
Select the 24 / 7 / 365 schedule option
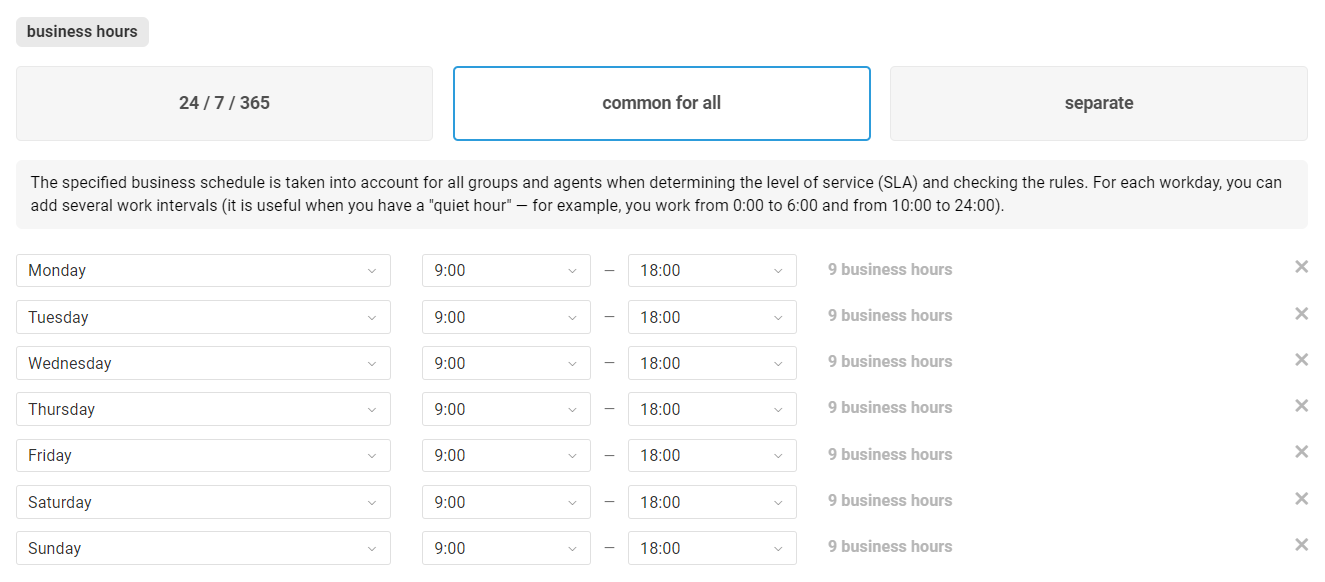tap(224, 103)
